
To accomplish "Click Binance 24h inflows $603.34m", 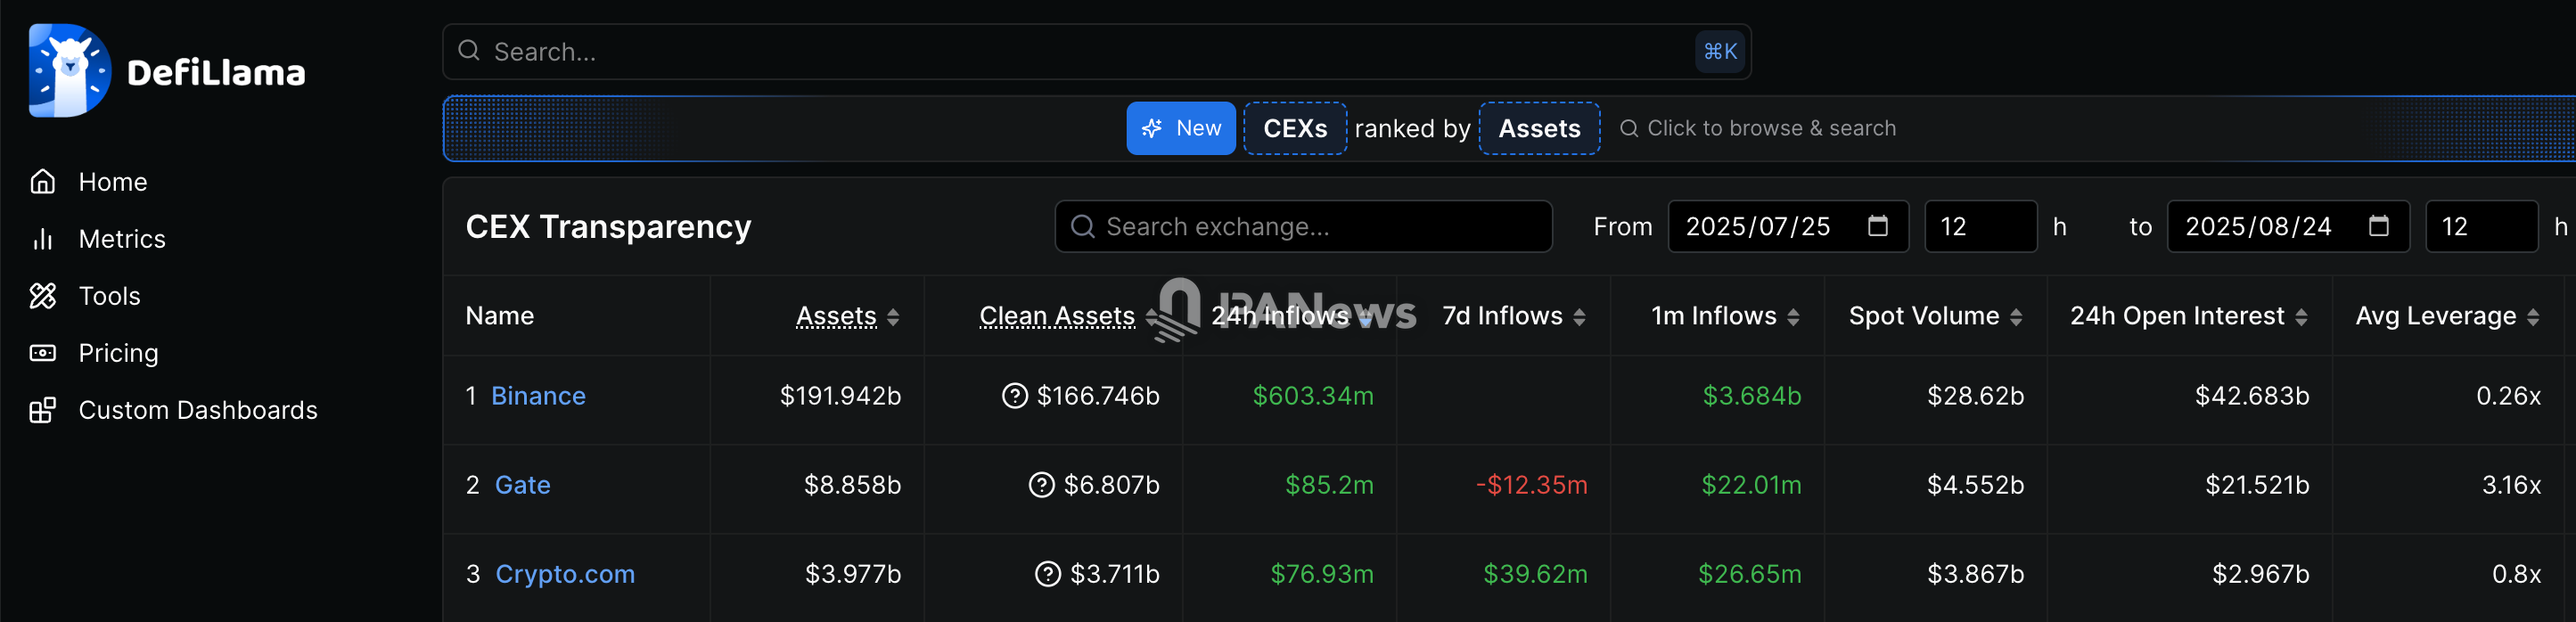I will (1313, 396).
